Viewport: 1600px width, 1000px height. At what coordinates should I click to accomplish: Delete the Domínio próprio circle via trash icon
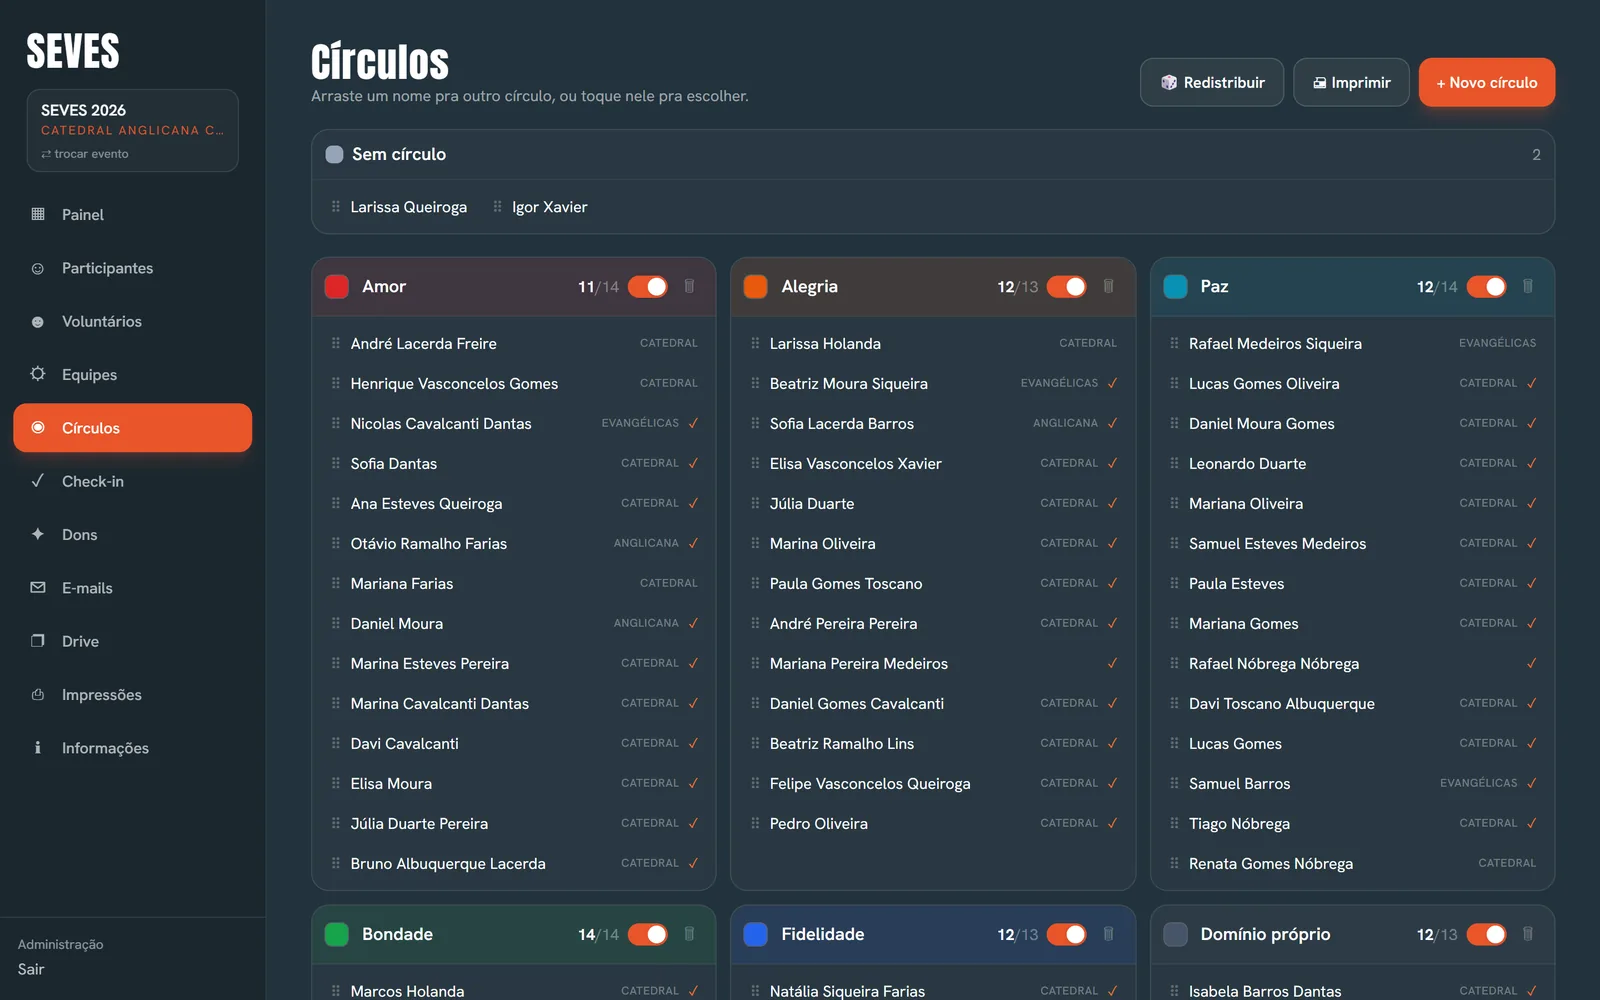pos(1528,934)
